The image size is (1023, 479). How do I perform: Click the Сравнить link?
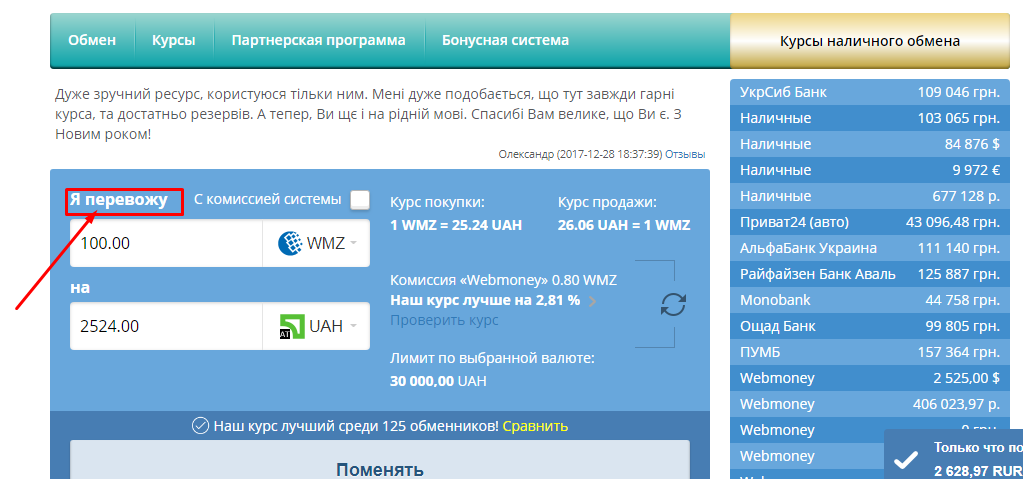pyautogui.click(x=535, y=426)
